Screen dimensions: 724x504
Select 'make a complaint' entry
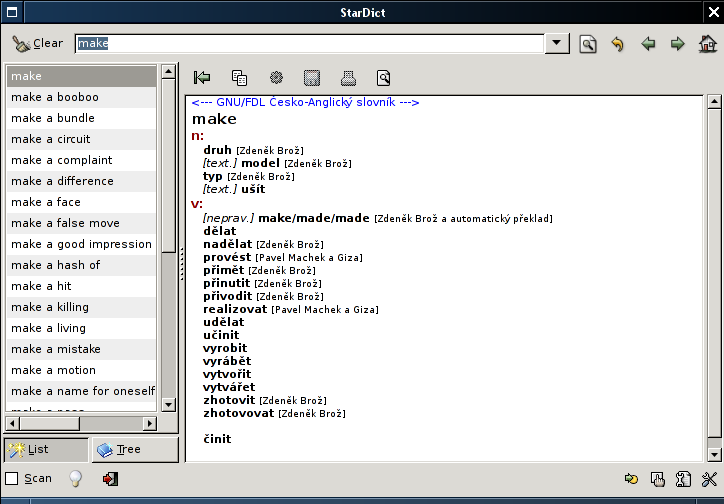82,160
